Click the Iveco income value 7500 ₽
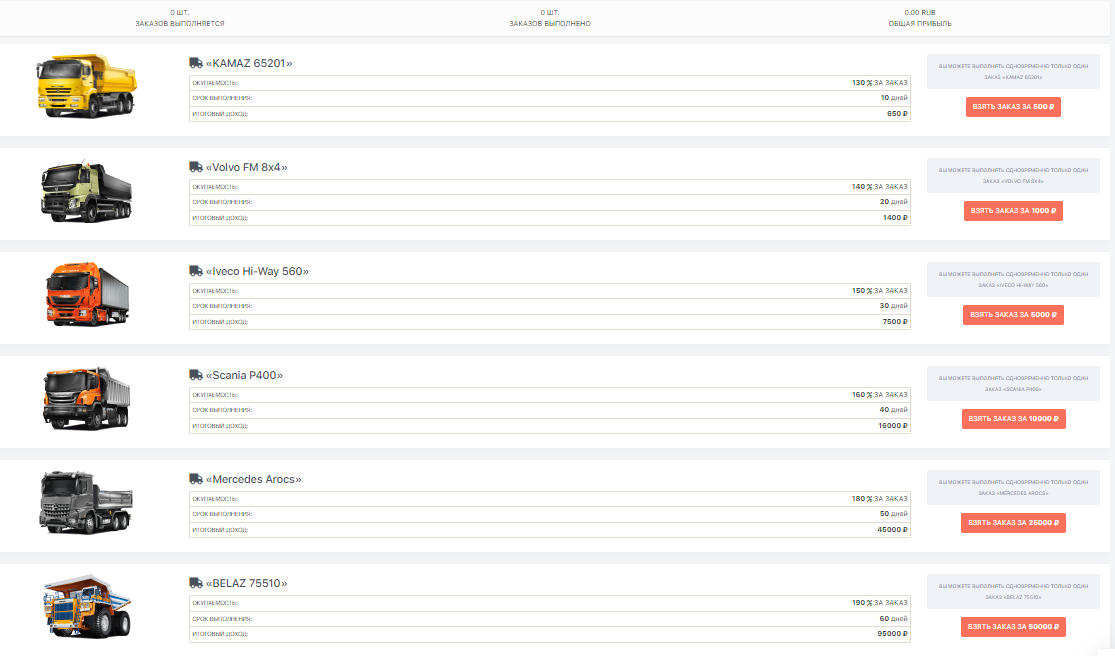Image resolution: width=1115 pixels, height=656 pixels. click(895, 322)
